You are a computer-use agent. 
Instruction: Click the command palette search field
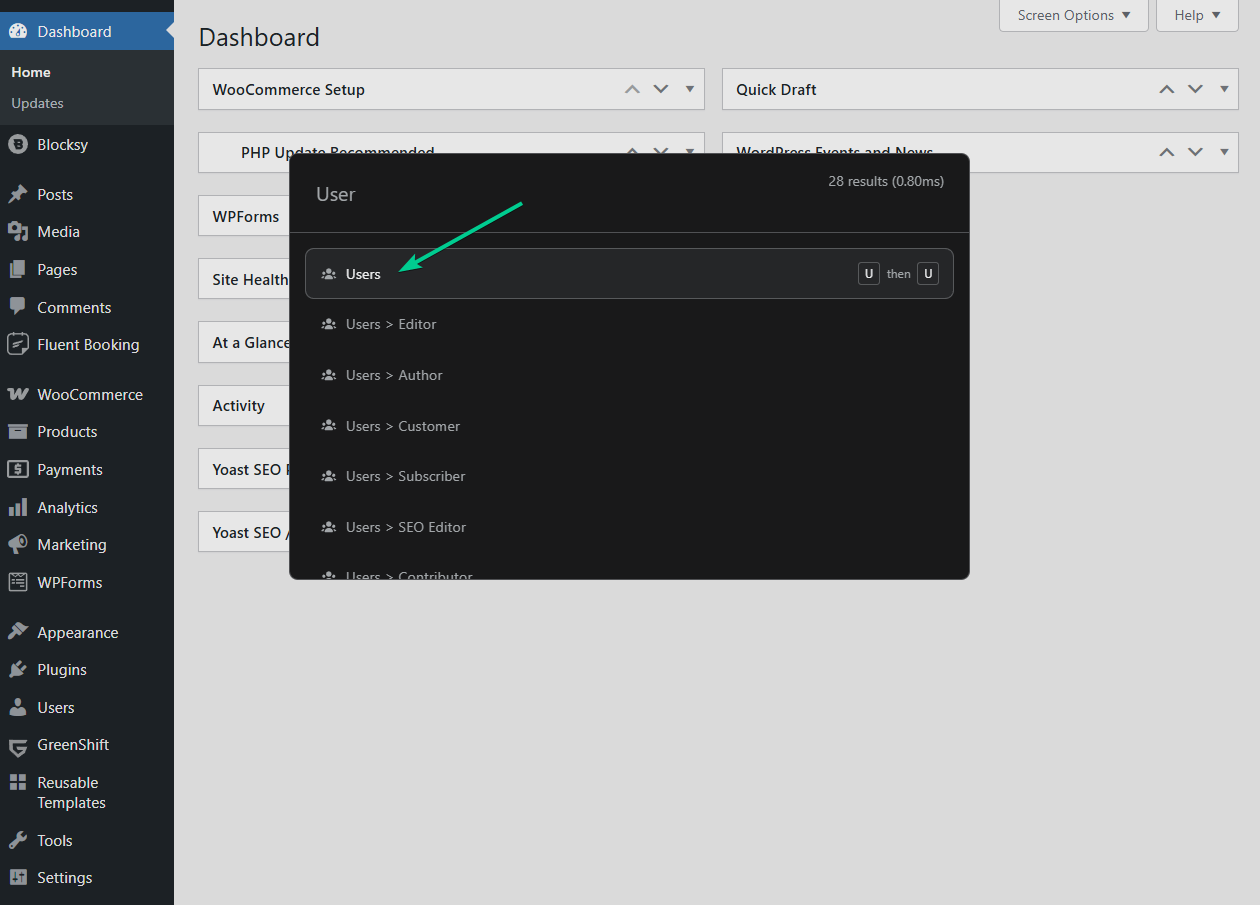(x=560, y=194)
